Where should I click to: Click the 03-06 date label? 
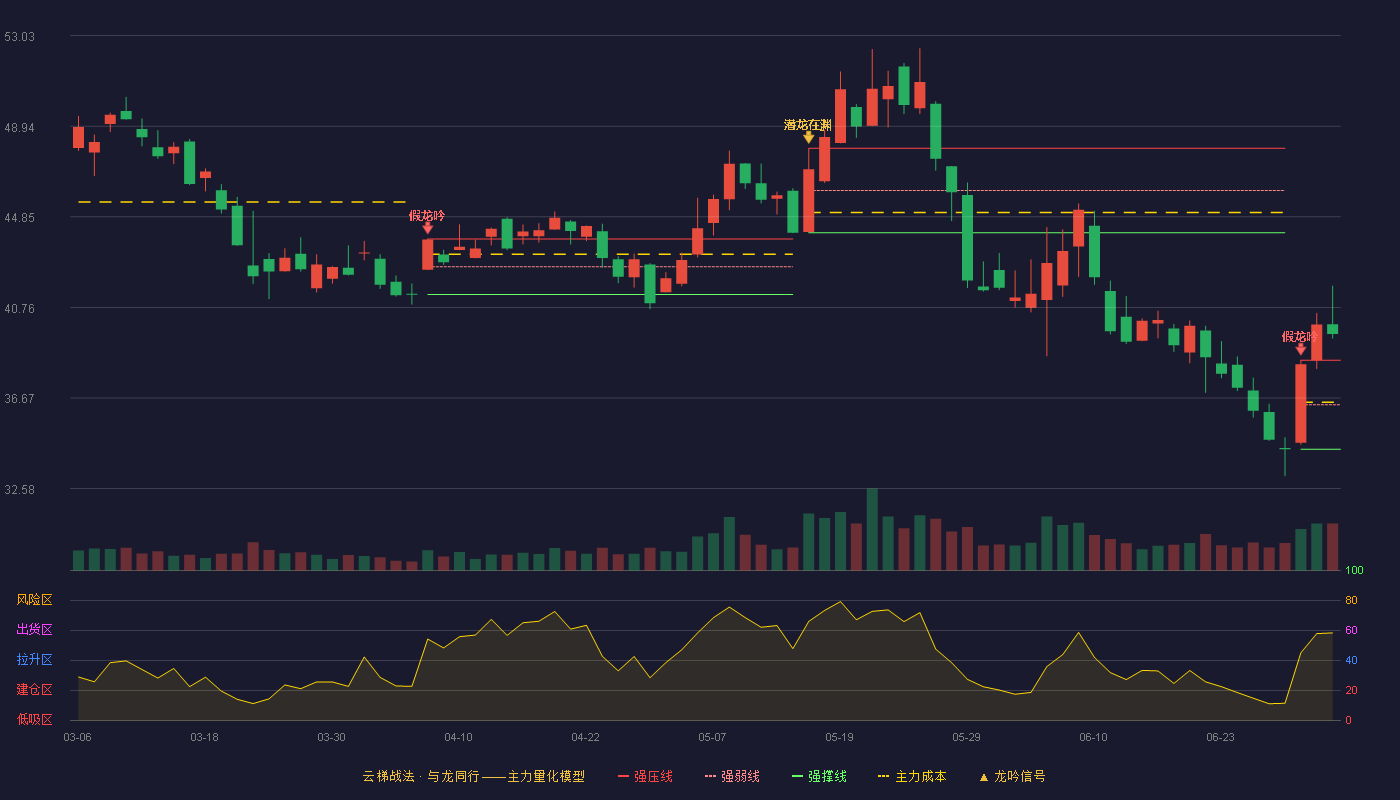point(77,737)
